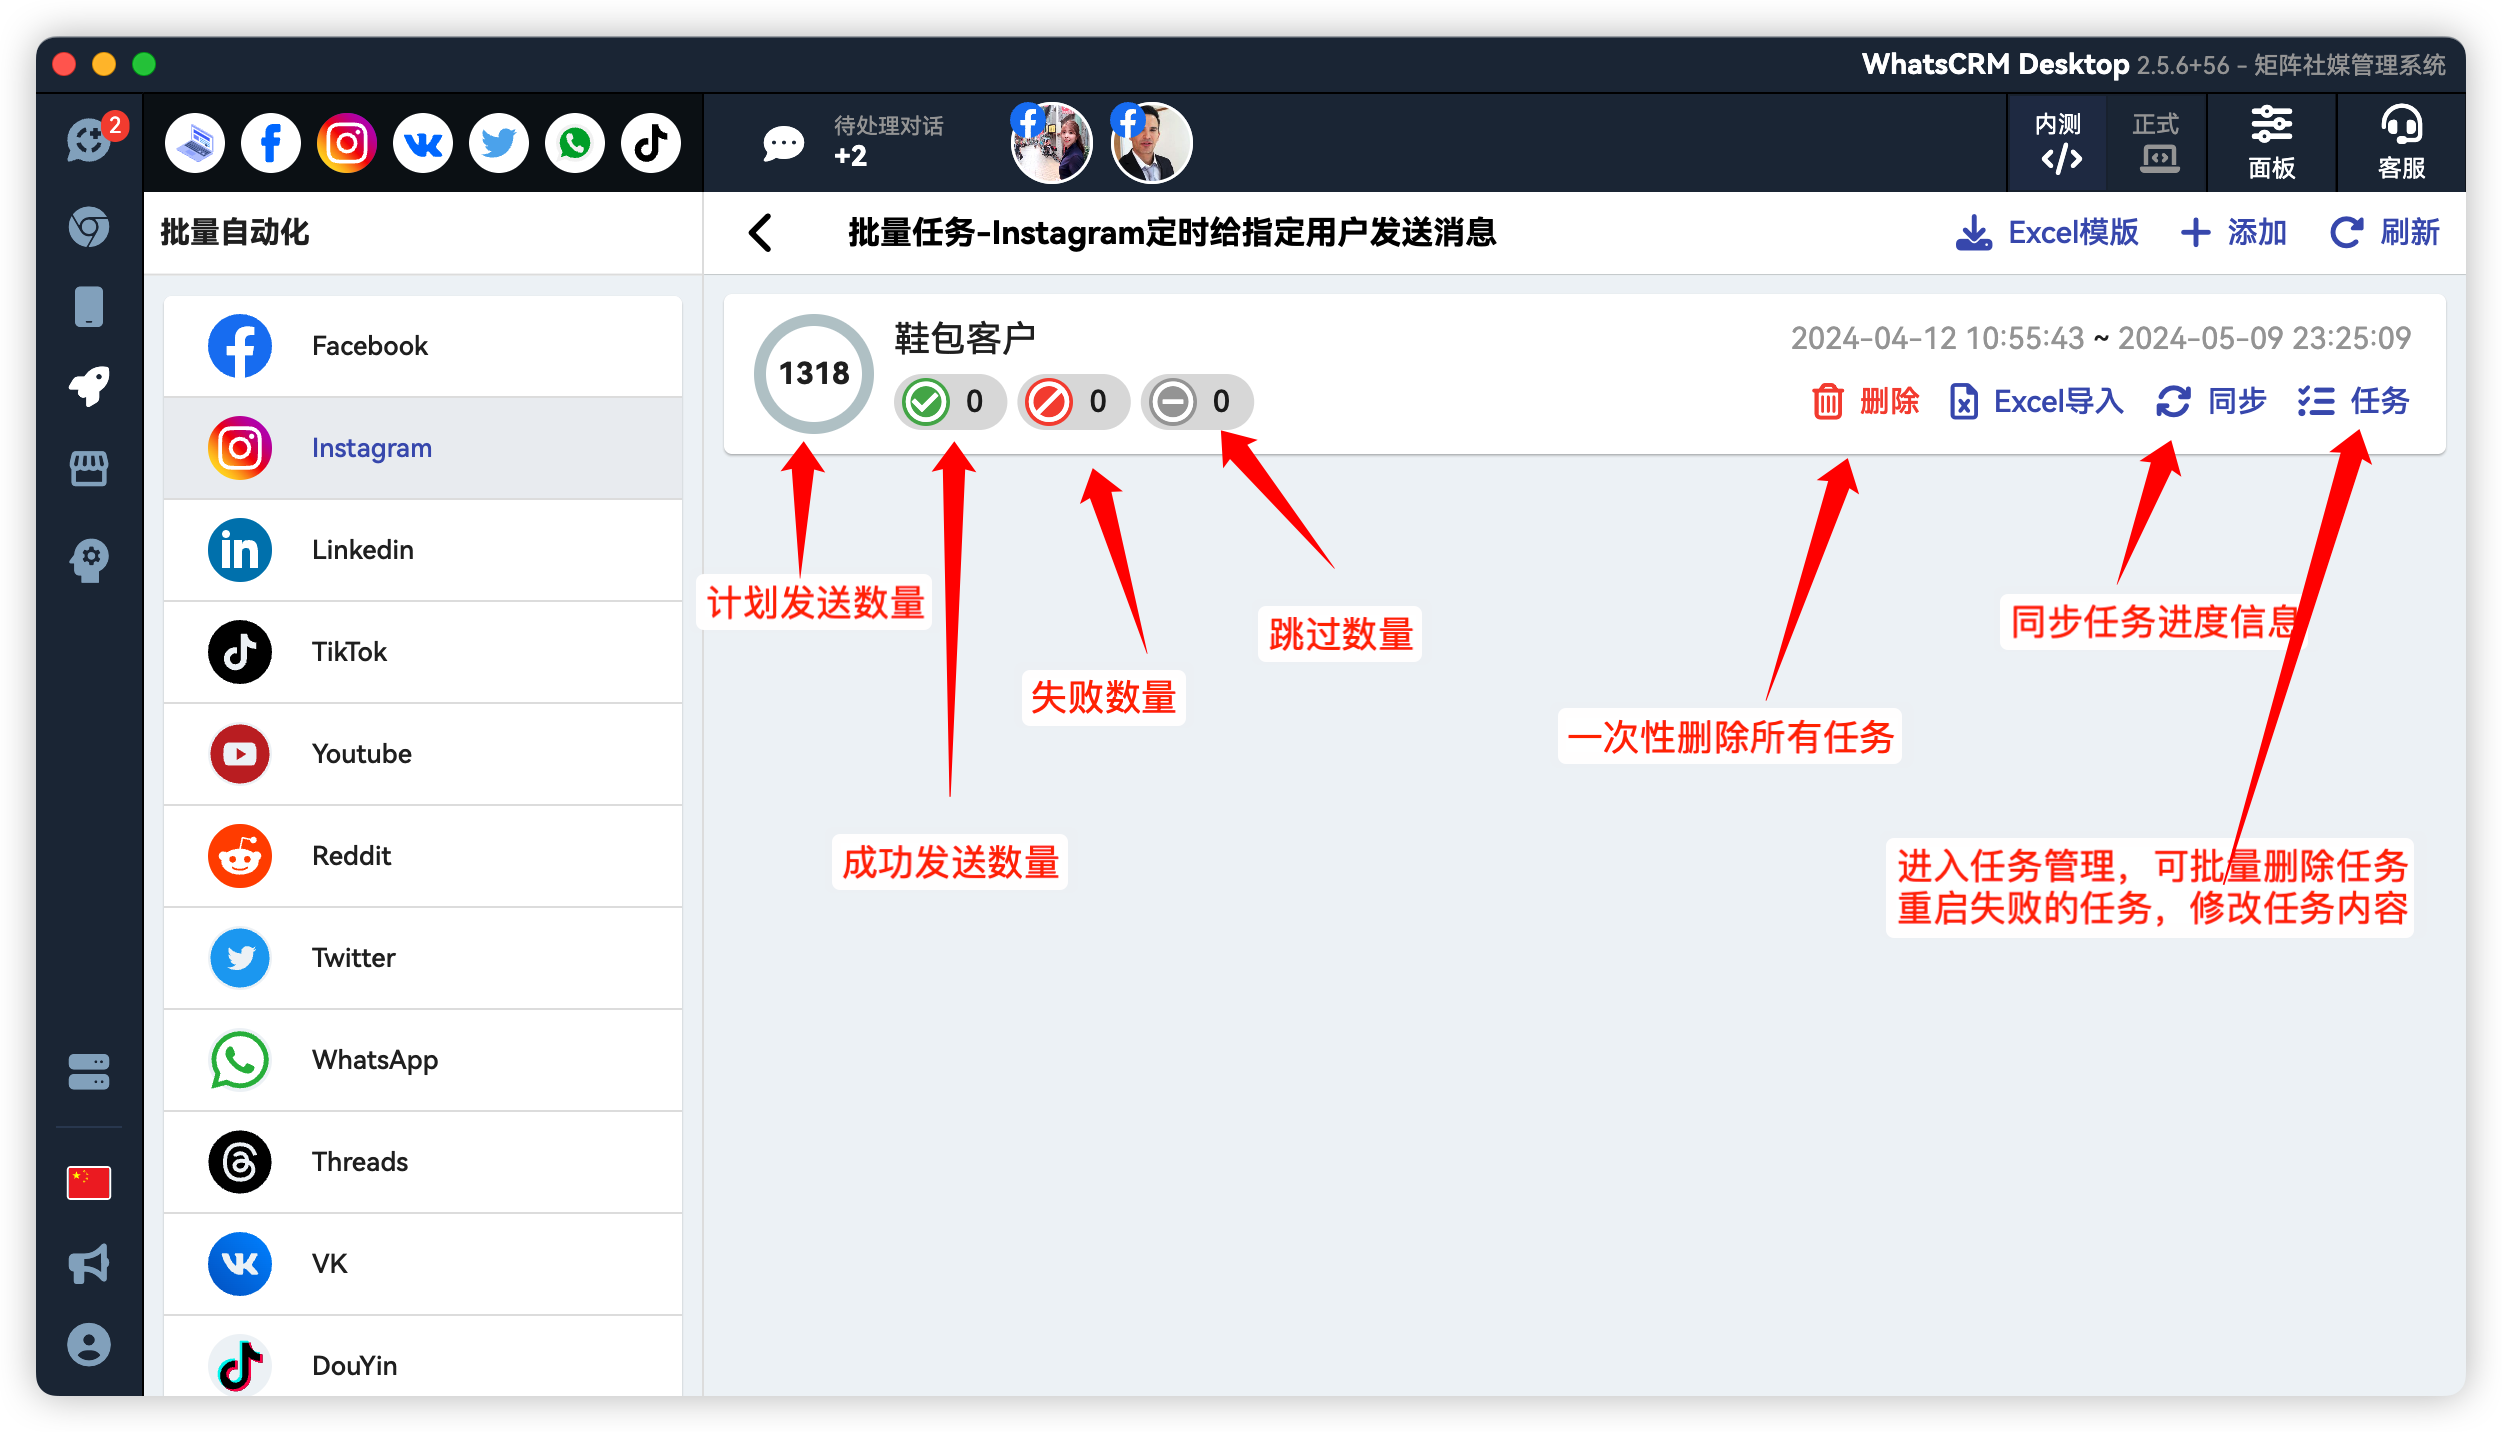Open the megaphone announcements icon

click(x=89, y=1264)
